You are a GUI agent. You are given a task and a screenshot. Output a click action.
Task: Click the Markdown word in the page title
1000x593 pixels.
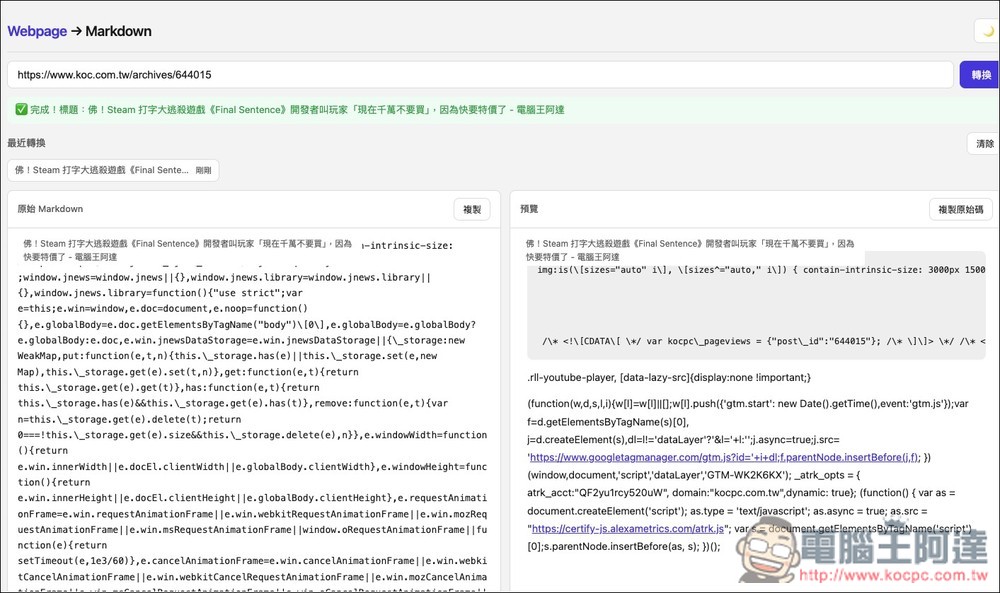pos(119,31)
